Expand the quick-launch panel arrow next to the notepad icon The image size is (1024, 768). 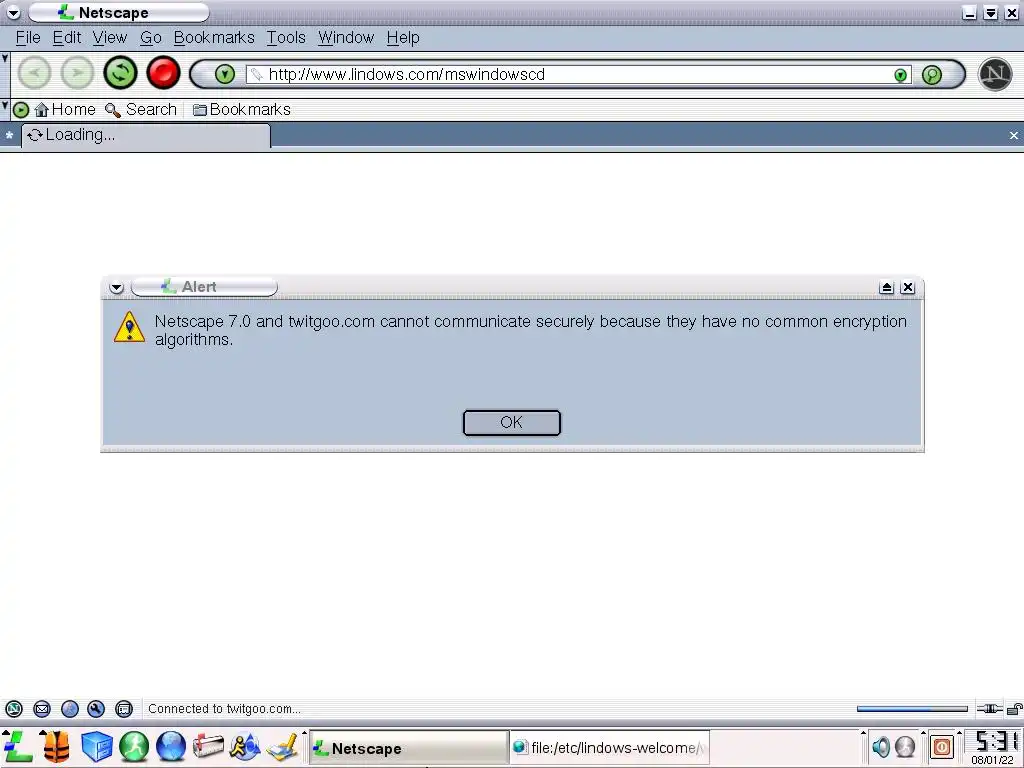(304, 733)
